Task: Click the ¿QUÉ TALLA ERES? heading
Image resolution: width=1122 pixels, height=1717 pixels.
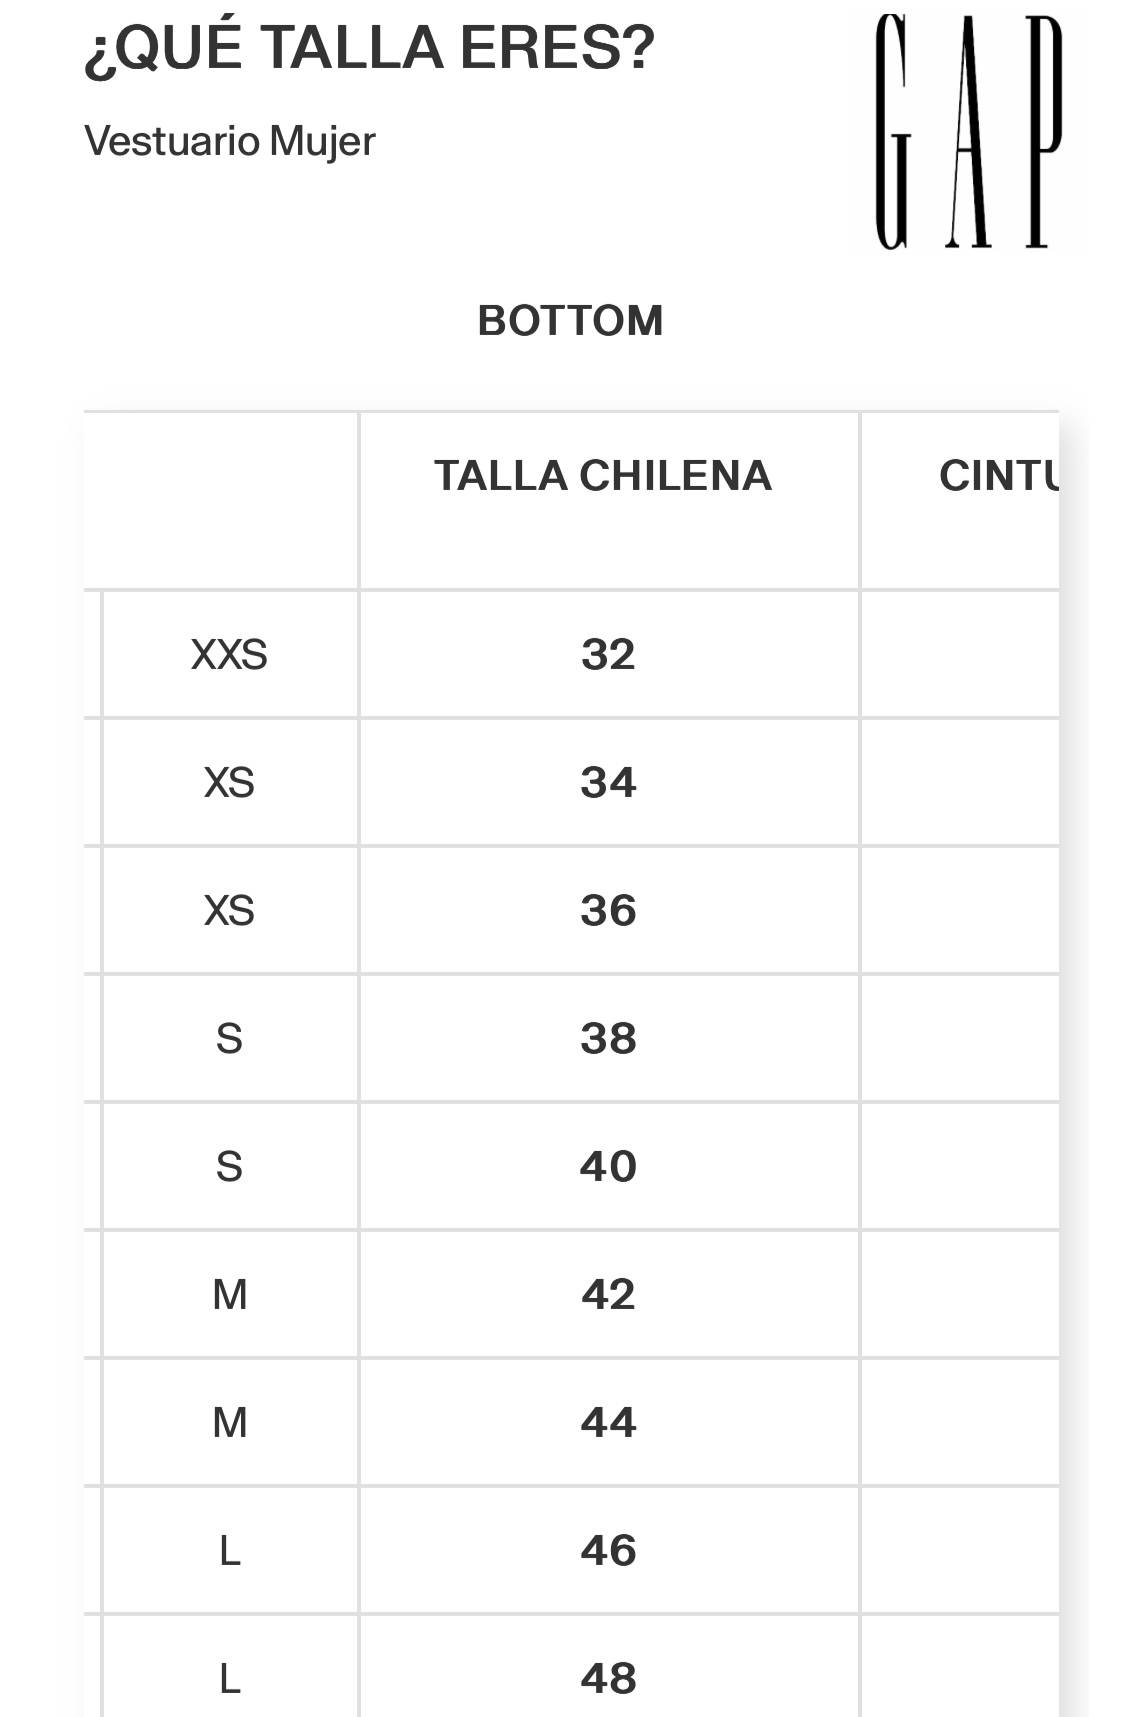Action: tap(369, 49)
